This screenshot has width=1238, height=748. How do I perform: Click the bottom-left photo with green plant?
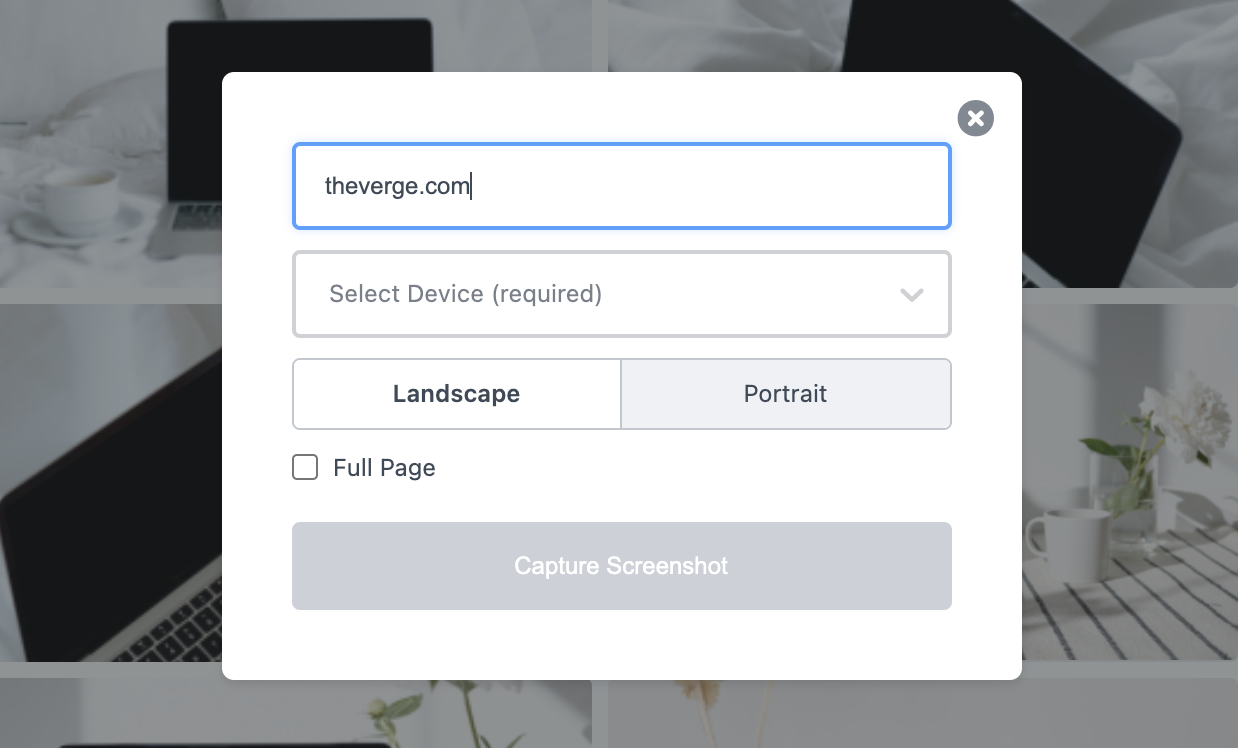(x=110, y=715)
